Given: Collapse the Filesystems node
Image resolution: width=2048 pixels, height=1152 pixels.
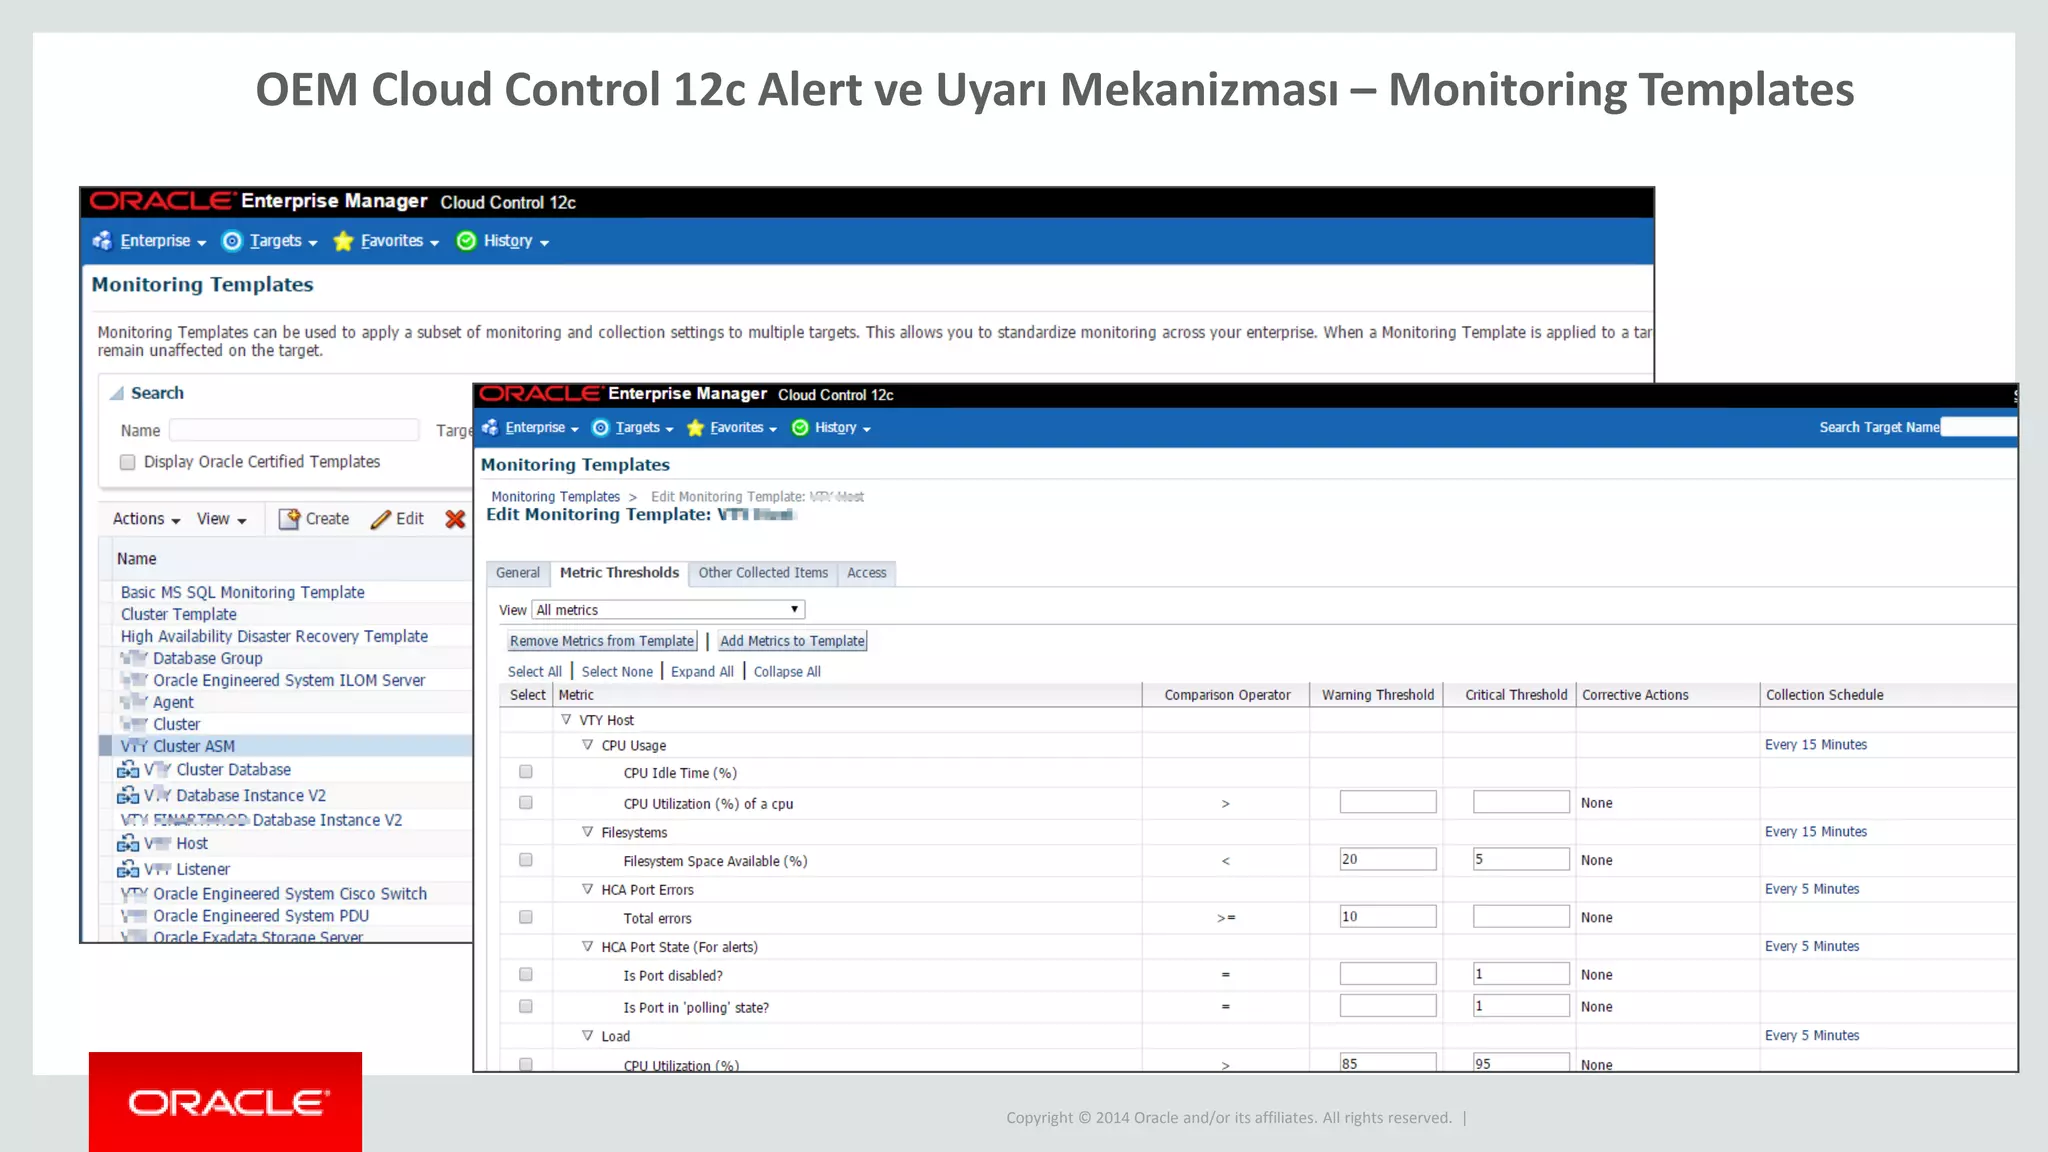Looking at the screenshot, I should point(588,832).
